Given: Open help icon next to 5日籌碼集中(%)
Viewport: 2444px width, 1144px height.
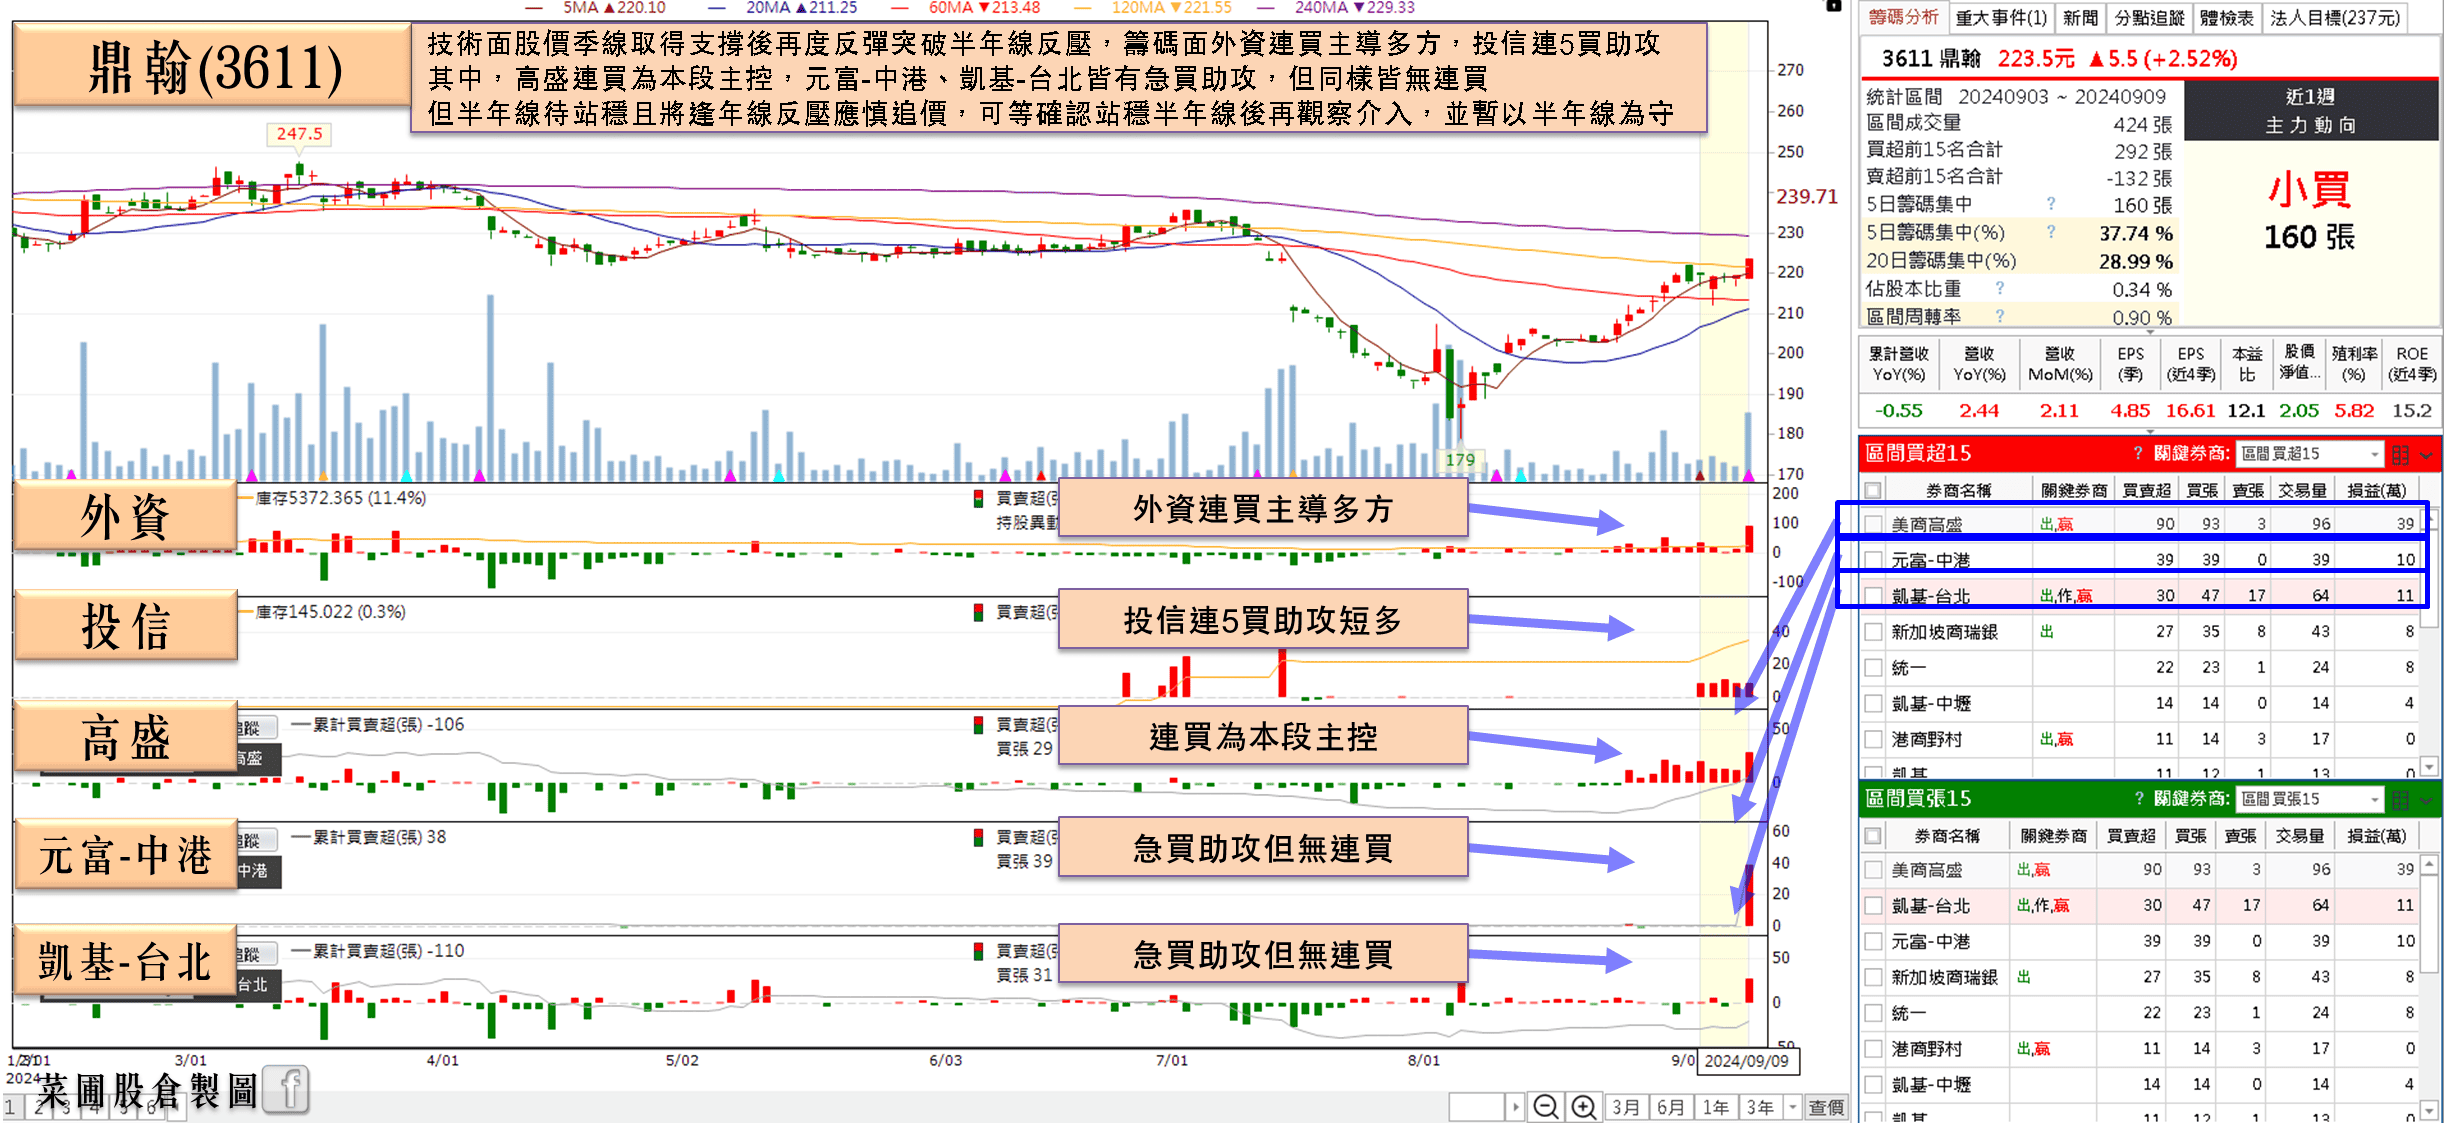Looking at the screenshot, I should tap(2051, 232).
